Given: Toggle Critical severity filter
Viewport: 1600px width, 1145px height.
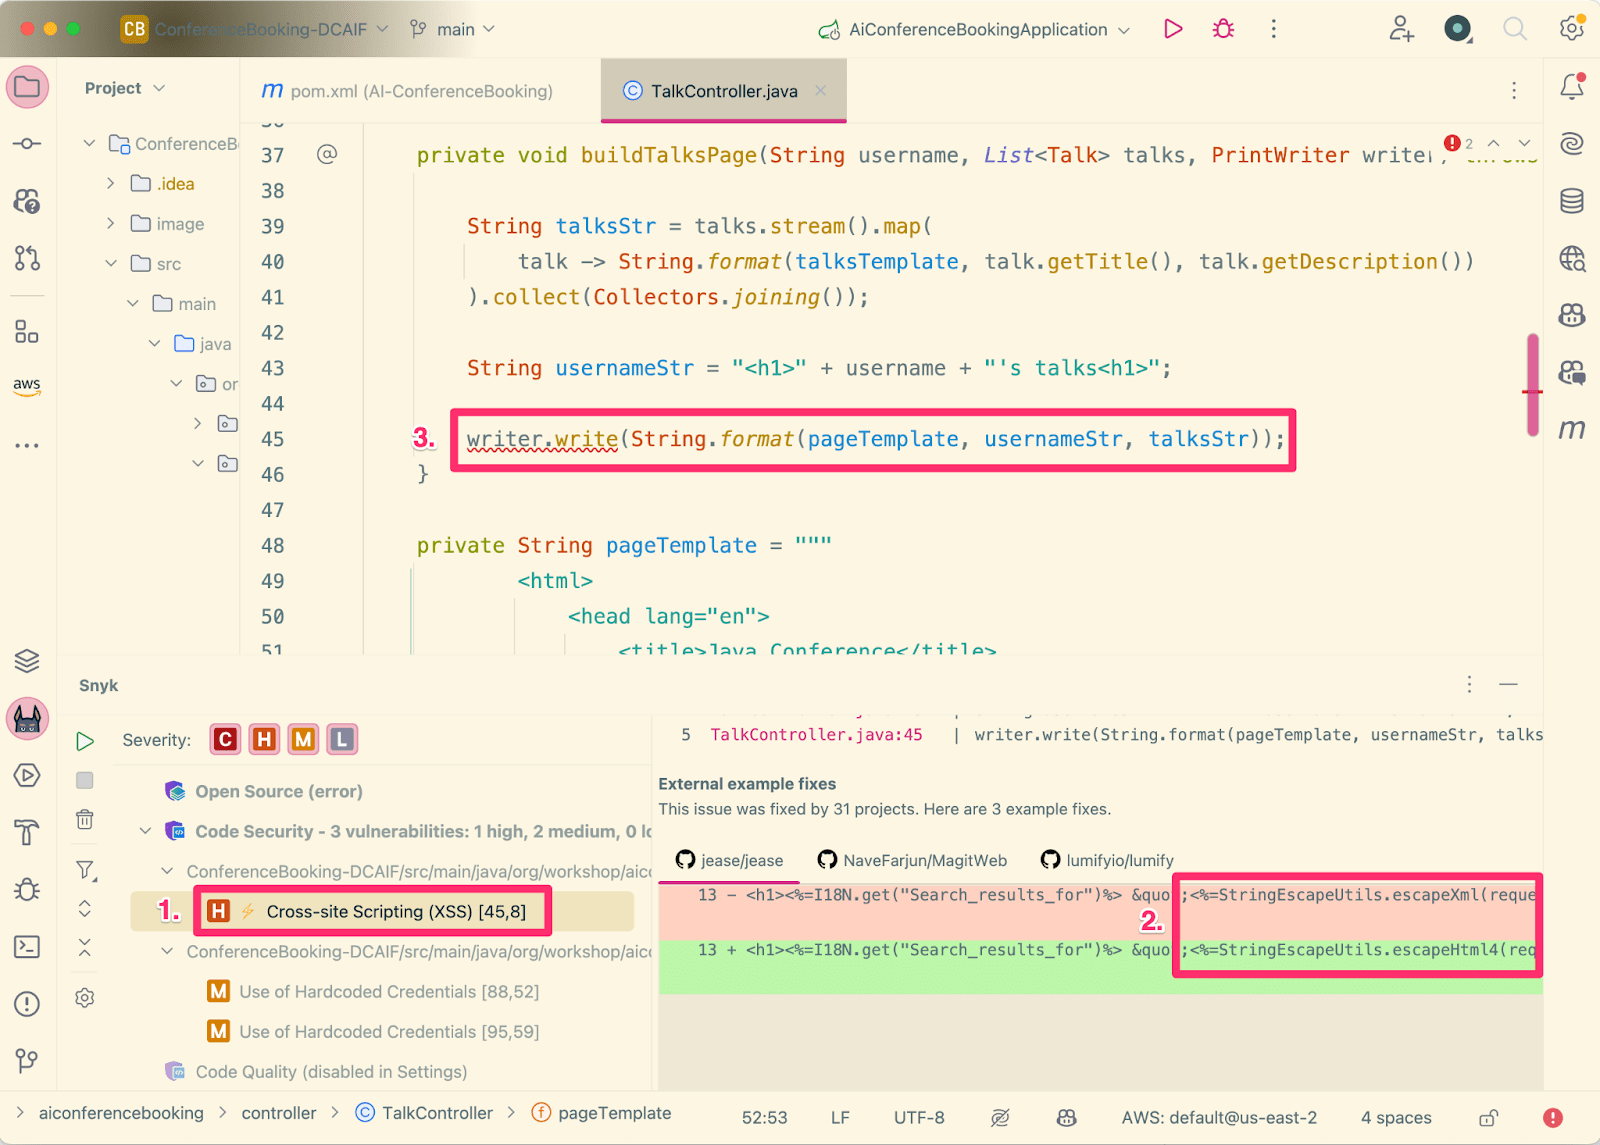Looking at the screenshot, I should pyautogui.click(x=225, y=739).
